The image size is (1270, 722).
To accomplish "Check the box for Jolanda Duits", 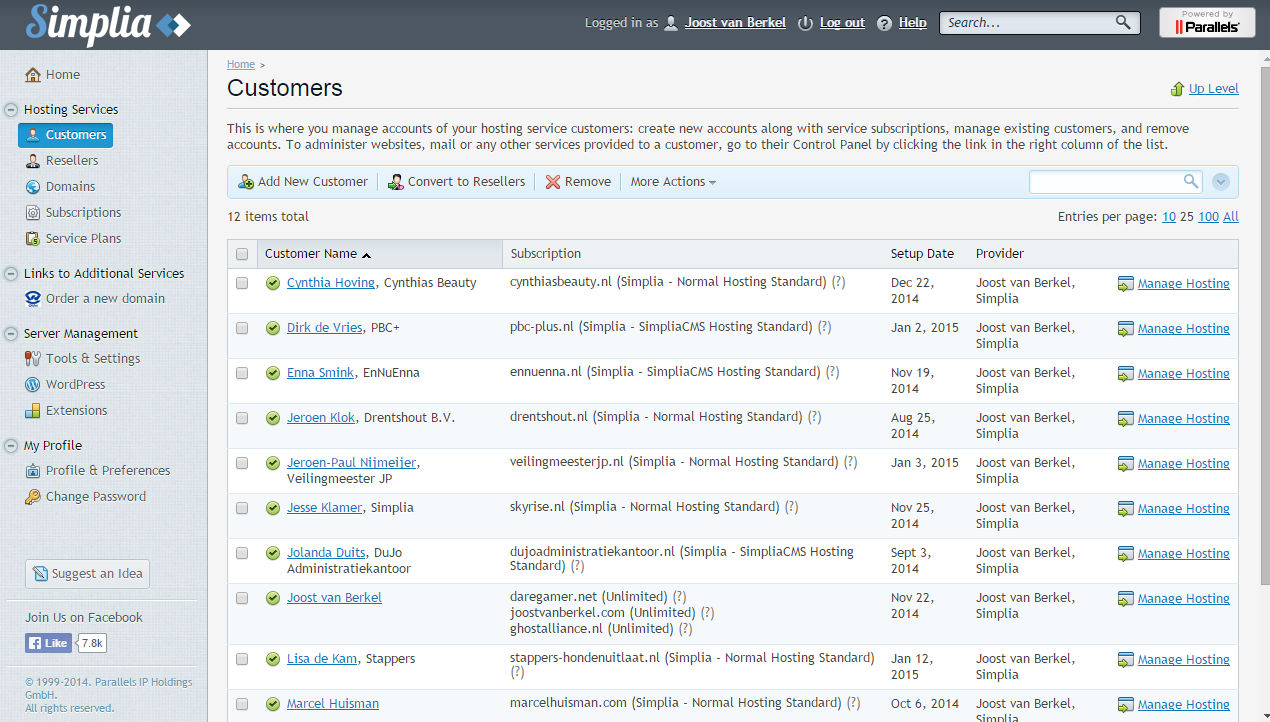I will [x=242, y=553].
